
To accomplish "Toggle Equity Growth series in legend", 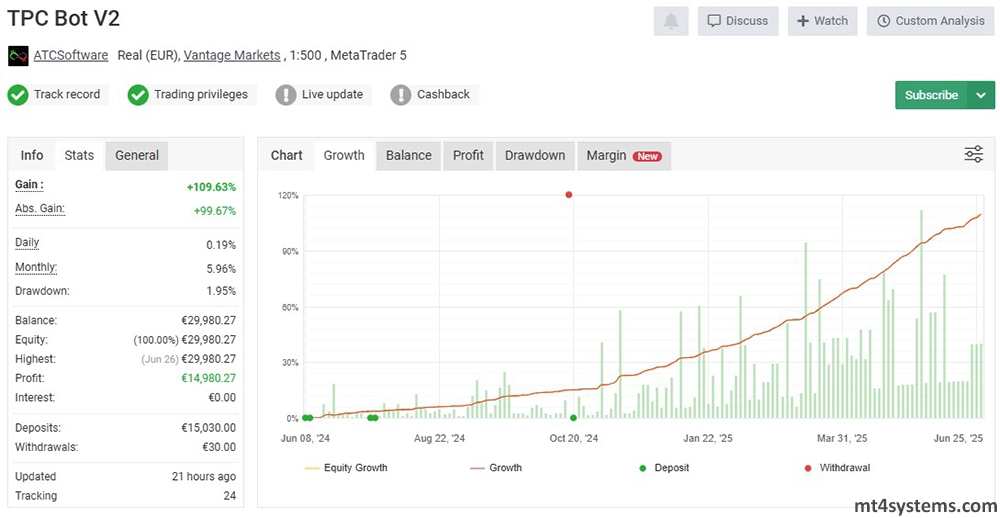I will pos(346,468).
